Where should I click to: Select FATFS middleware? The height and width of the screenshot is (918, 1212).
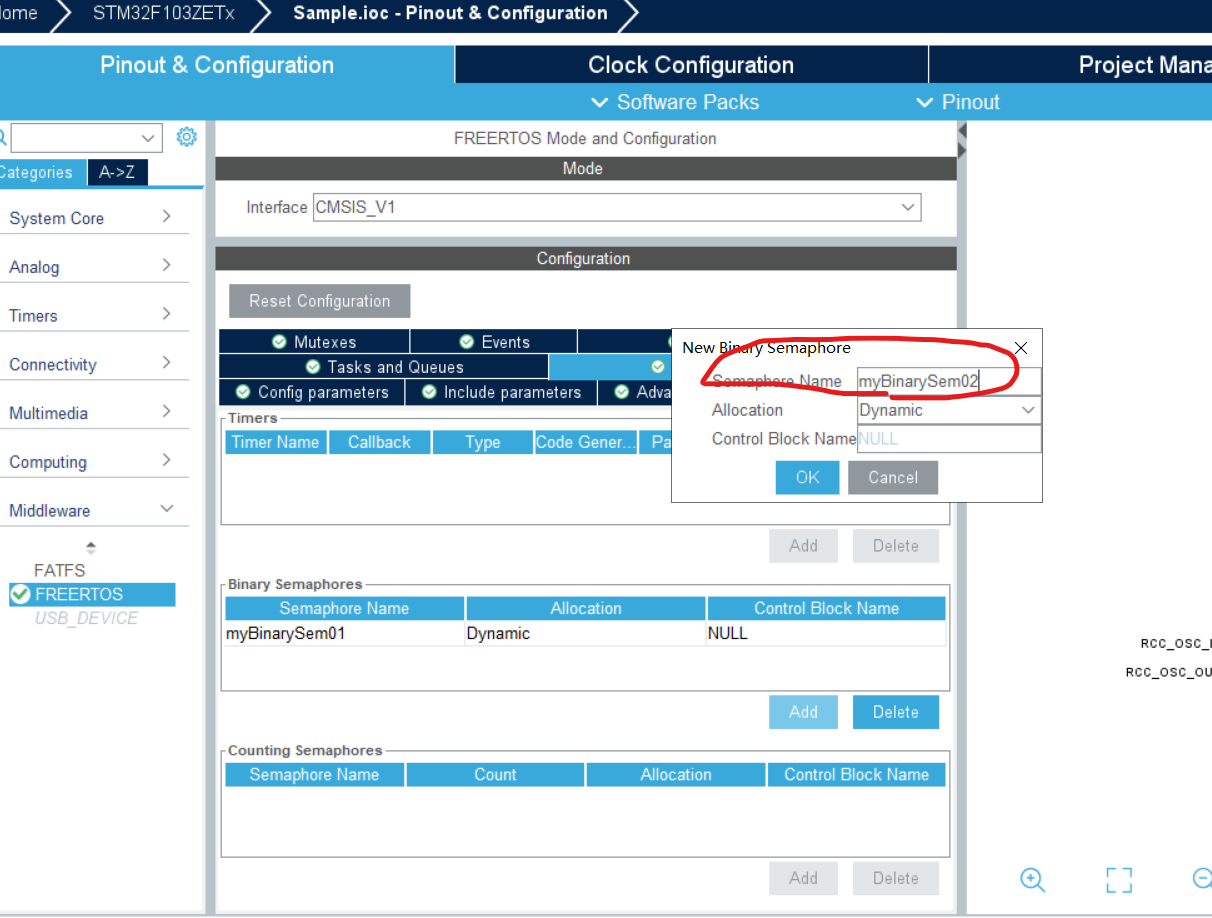coord(60,571)
